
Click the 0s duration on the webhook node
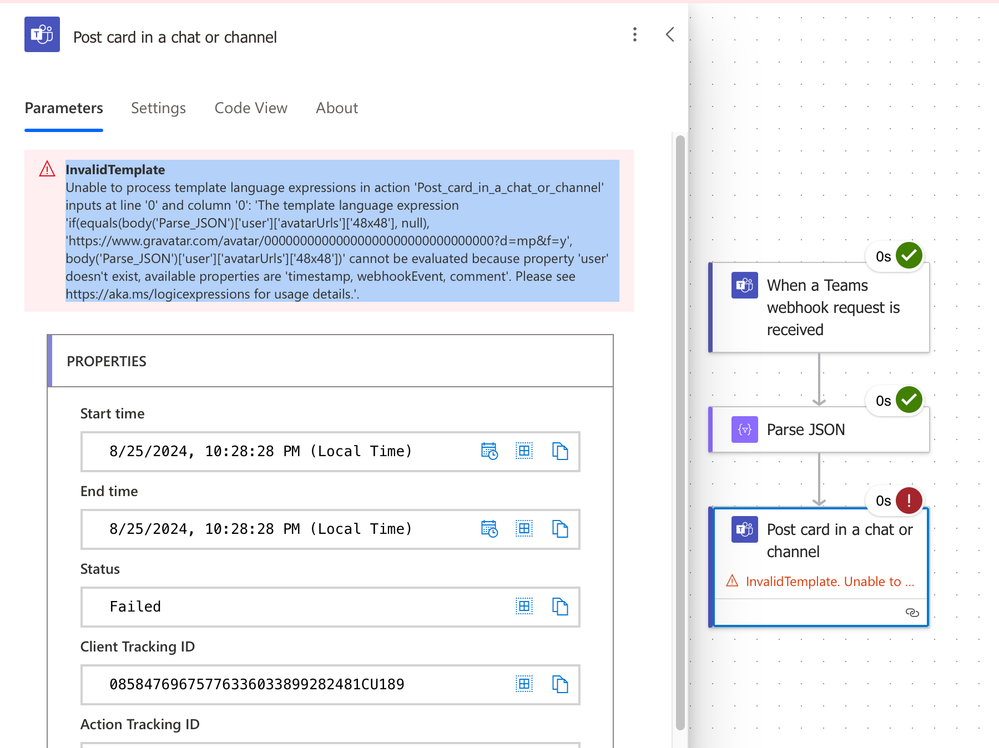[x=883, y=257]
